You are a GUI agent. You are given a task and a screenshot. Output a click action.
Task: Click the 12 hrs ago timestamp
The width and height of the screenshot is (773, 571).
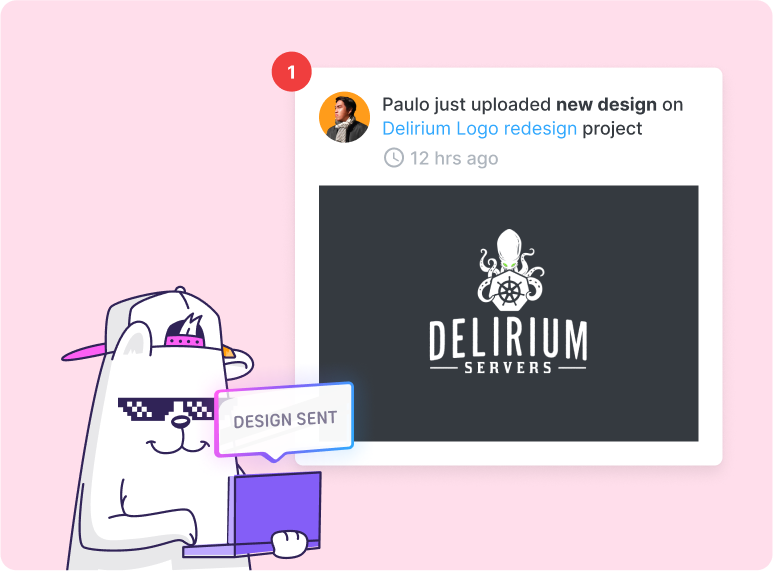pos(454,158)
